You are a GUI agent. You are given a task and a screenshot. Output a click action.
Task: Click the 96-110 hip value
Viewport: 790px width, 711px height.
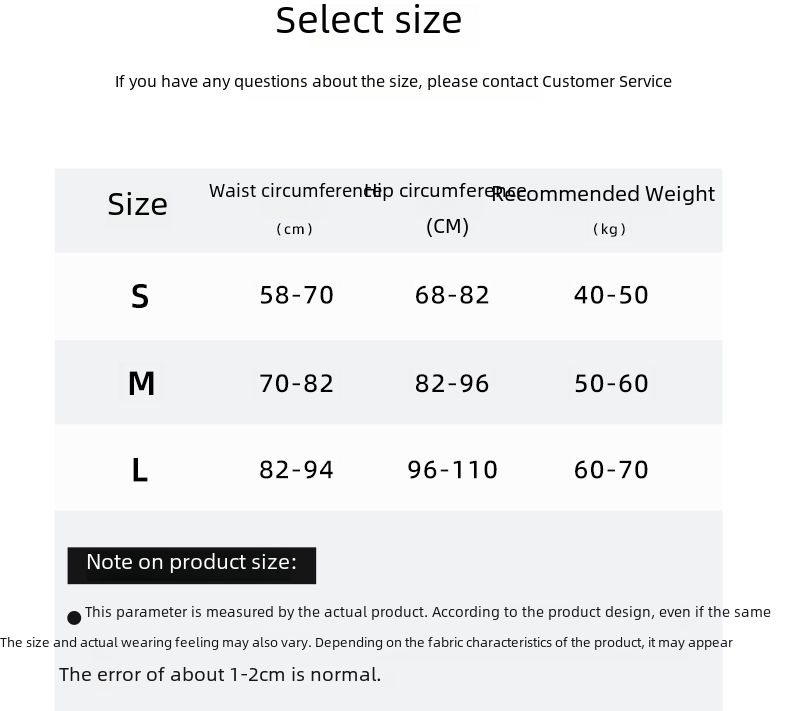click(452, 470)
